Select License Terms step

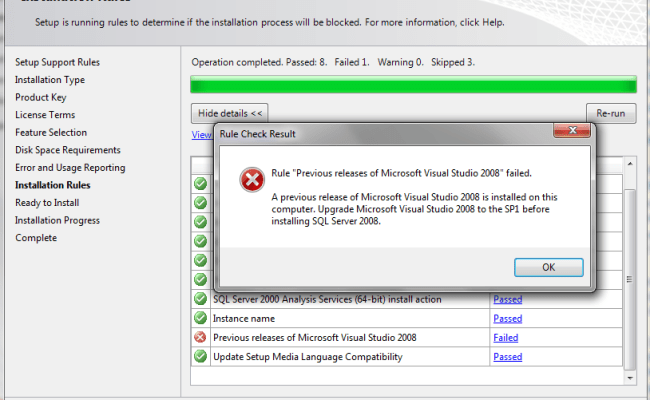tap(45, 115)
